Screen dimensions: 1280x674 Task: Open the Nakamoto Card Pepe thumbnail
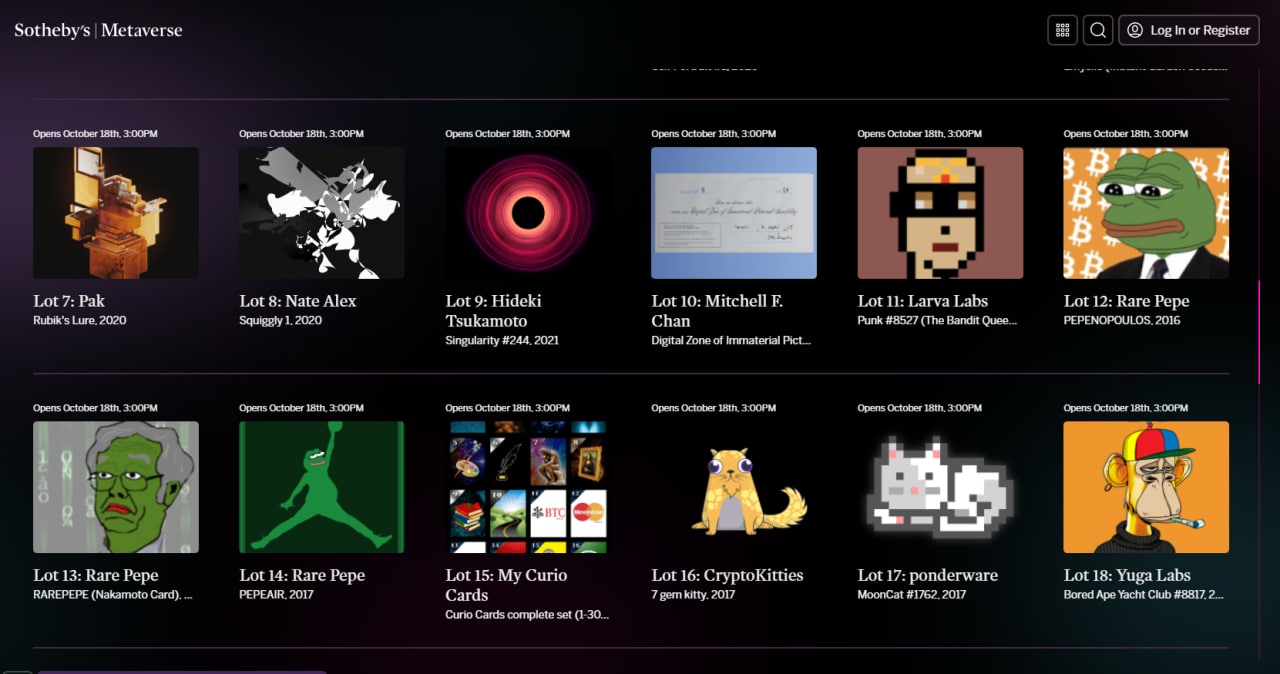click(x=116, y=487)
